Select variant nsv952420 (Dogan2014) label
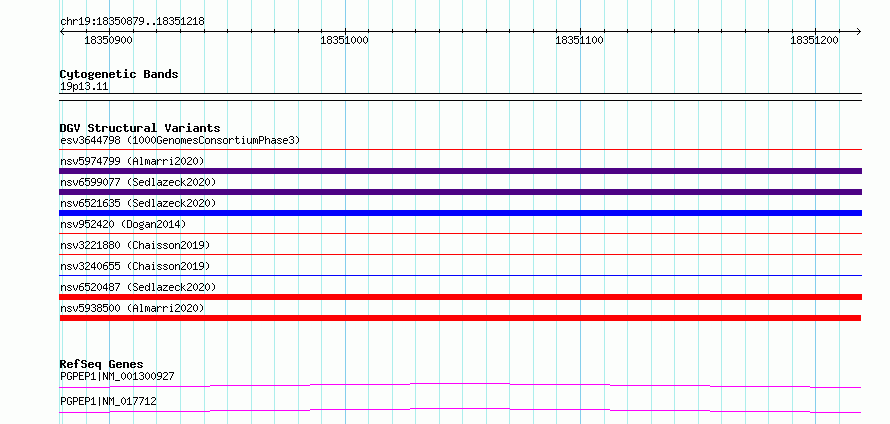Viewport: 890px width, 424px height. [x=123, y=224]
